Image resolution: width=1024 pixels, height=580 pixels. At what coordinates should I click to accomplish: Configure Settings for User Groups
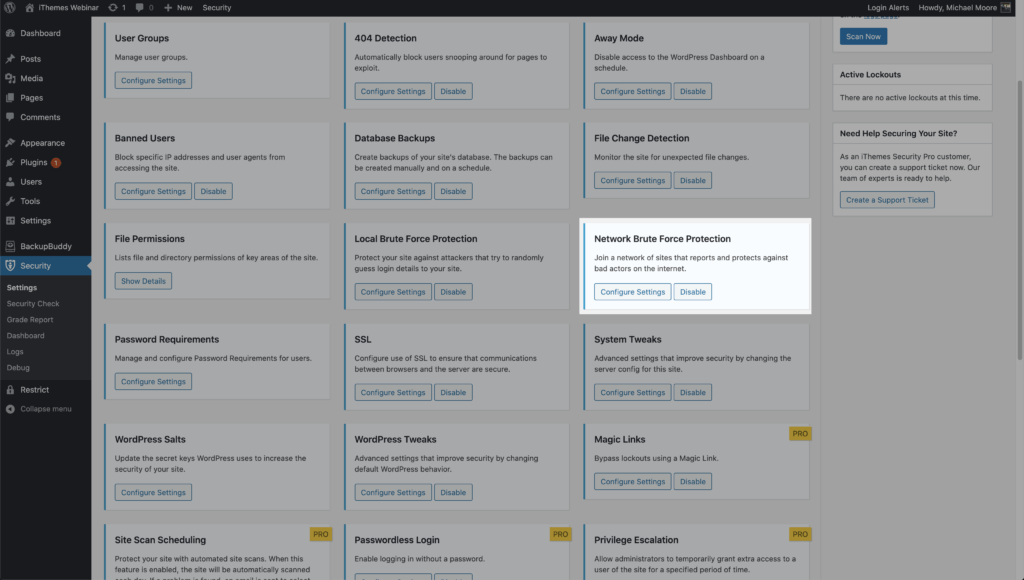click(153, 80)
